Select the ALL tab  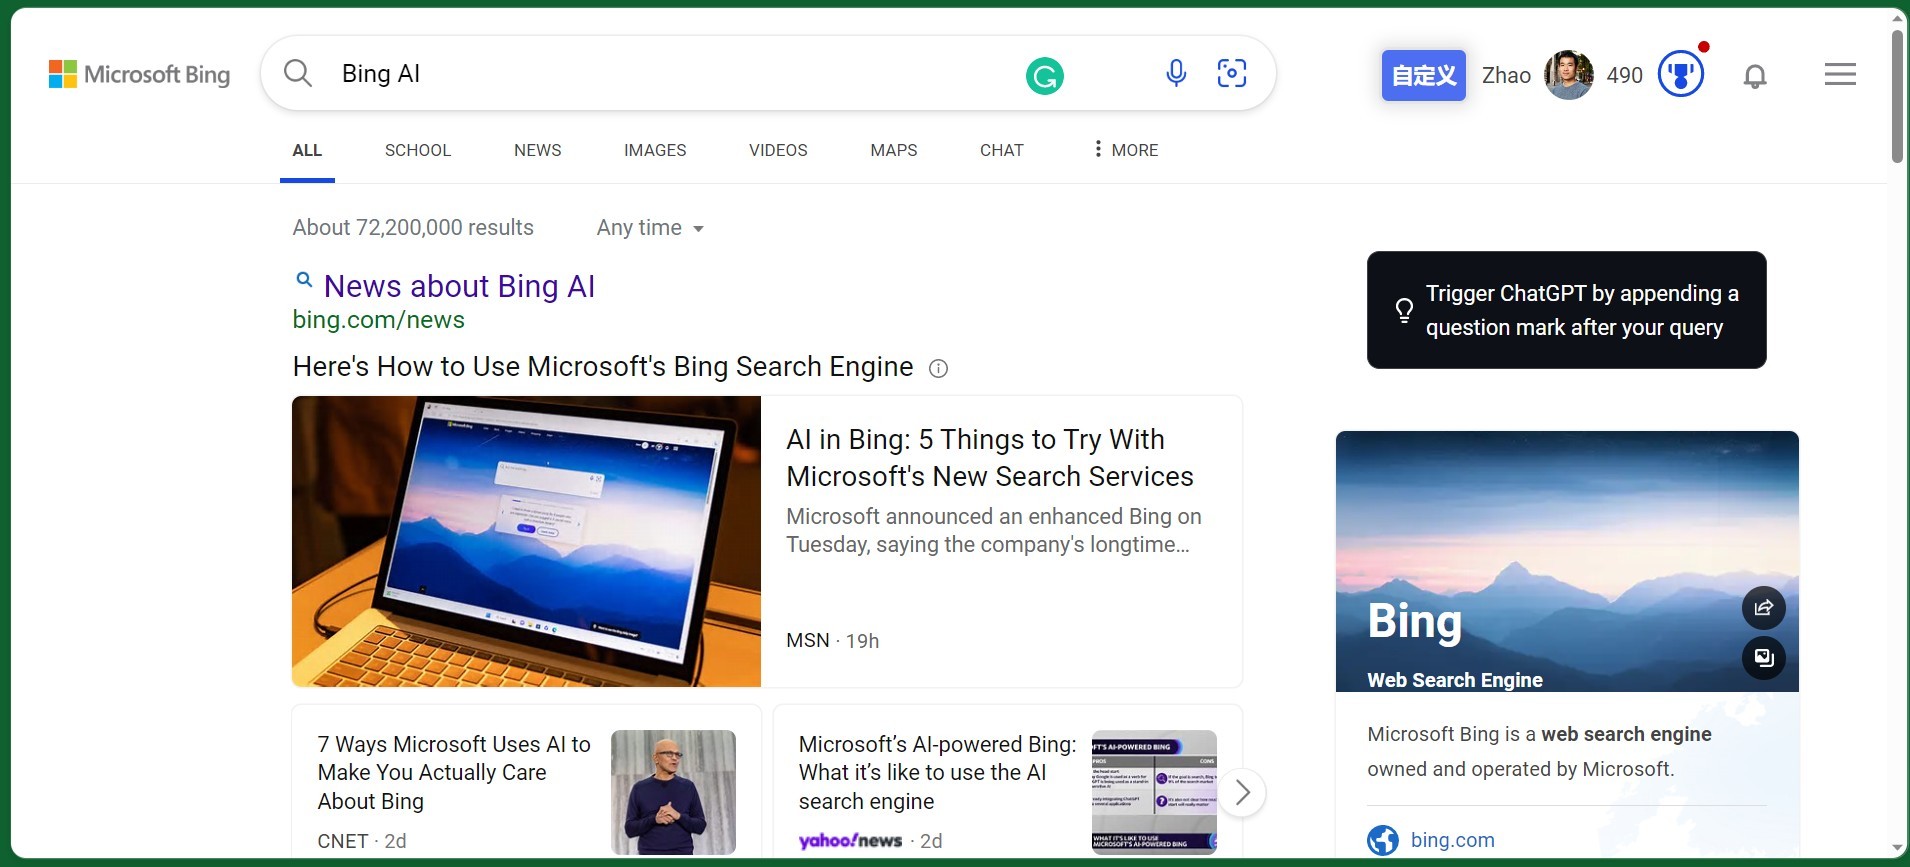[307, 150]
